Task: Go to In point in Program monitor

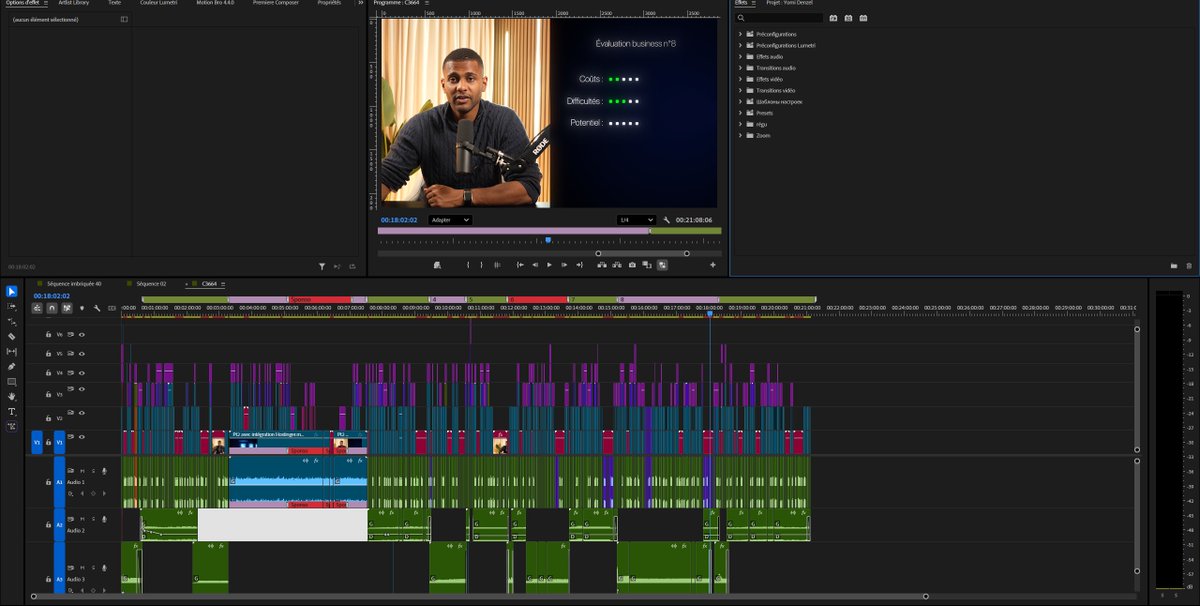Action: 520,265
